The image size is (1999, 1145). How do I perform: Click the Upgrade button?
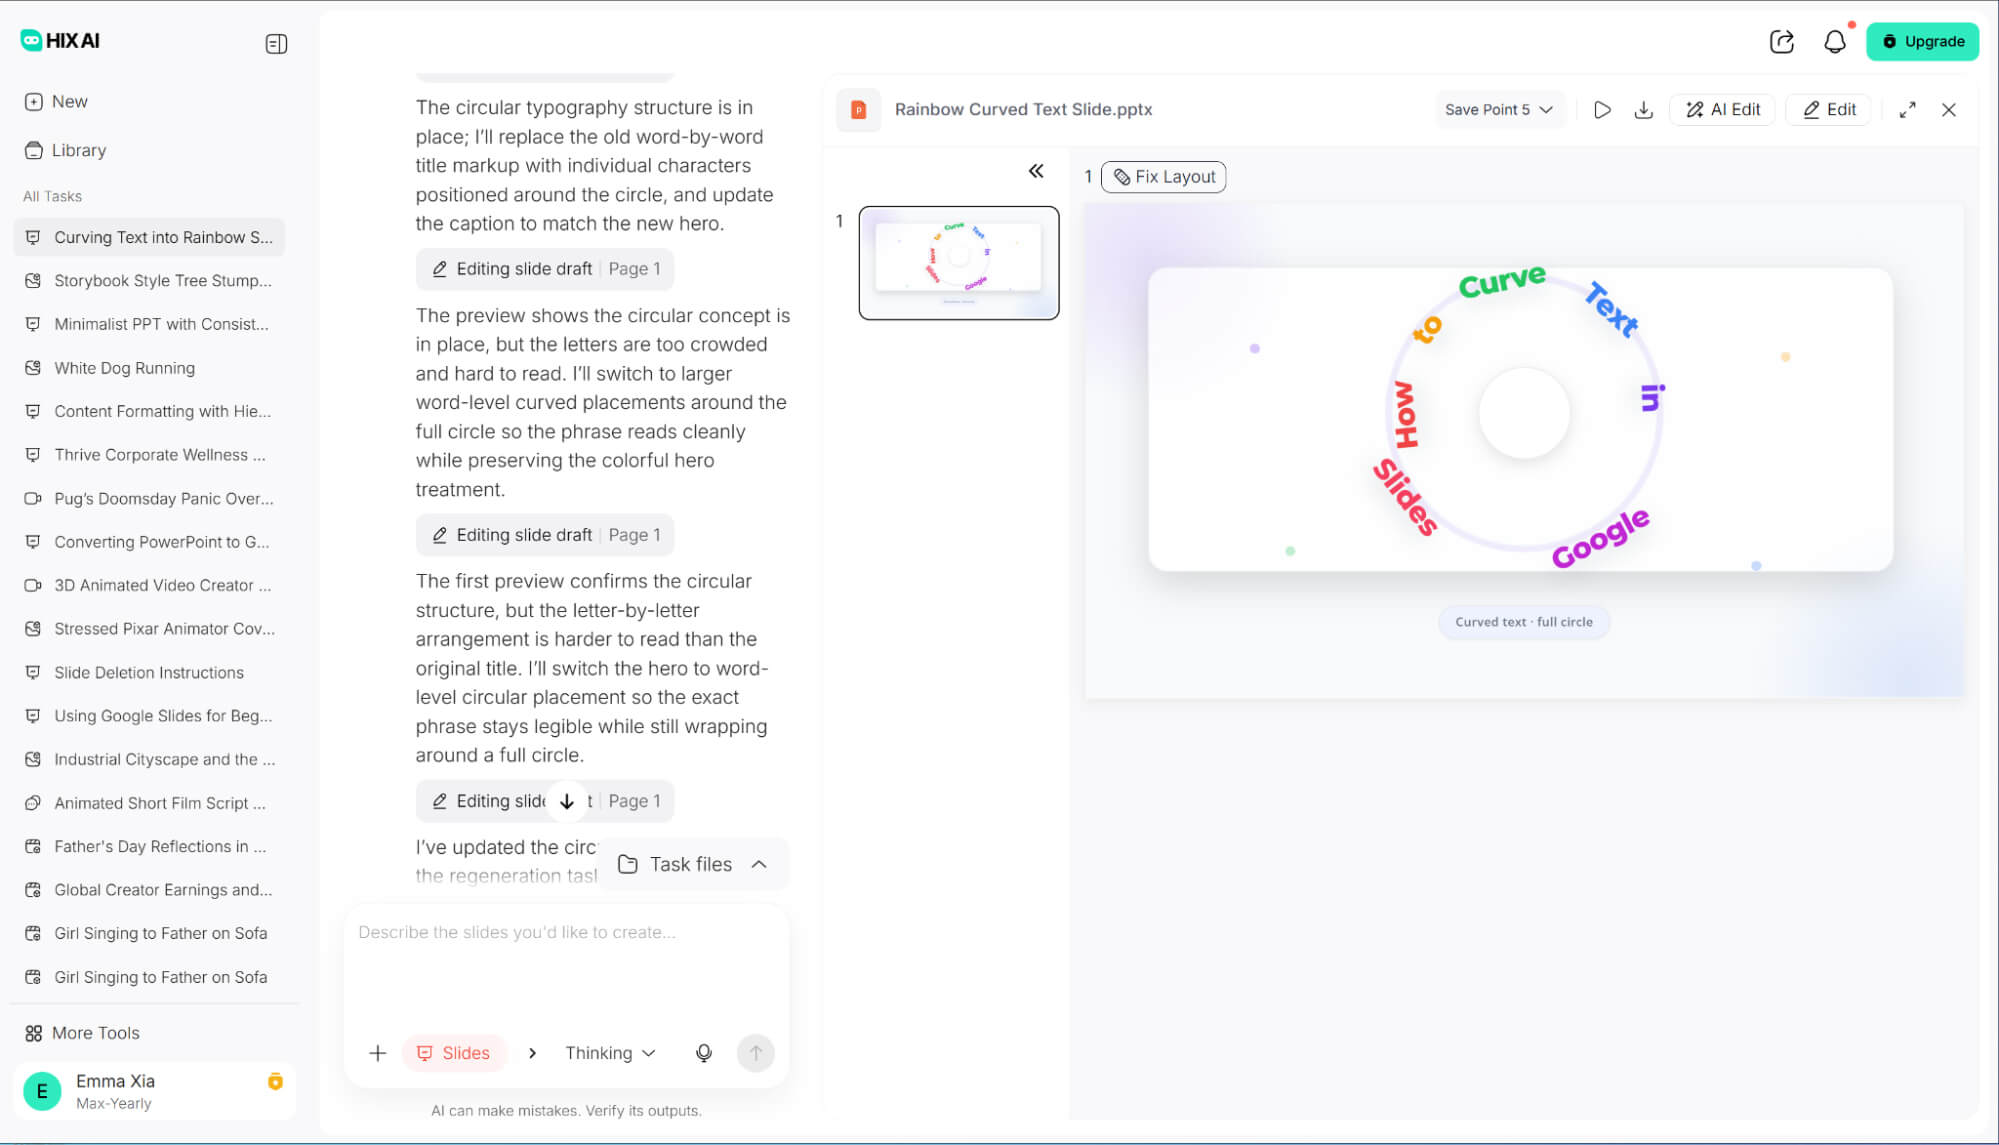point(1922,42)
